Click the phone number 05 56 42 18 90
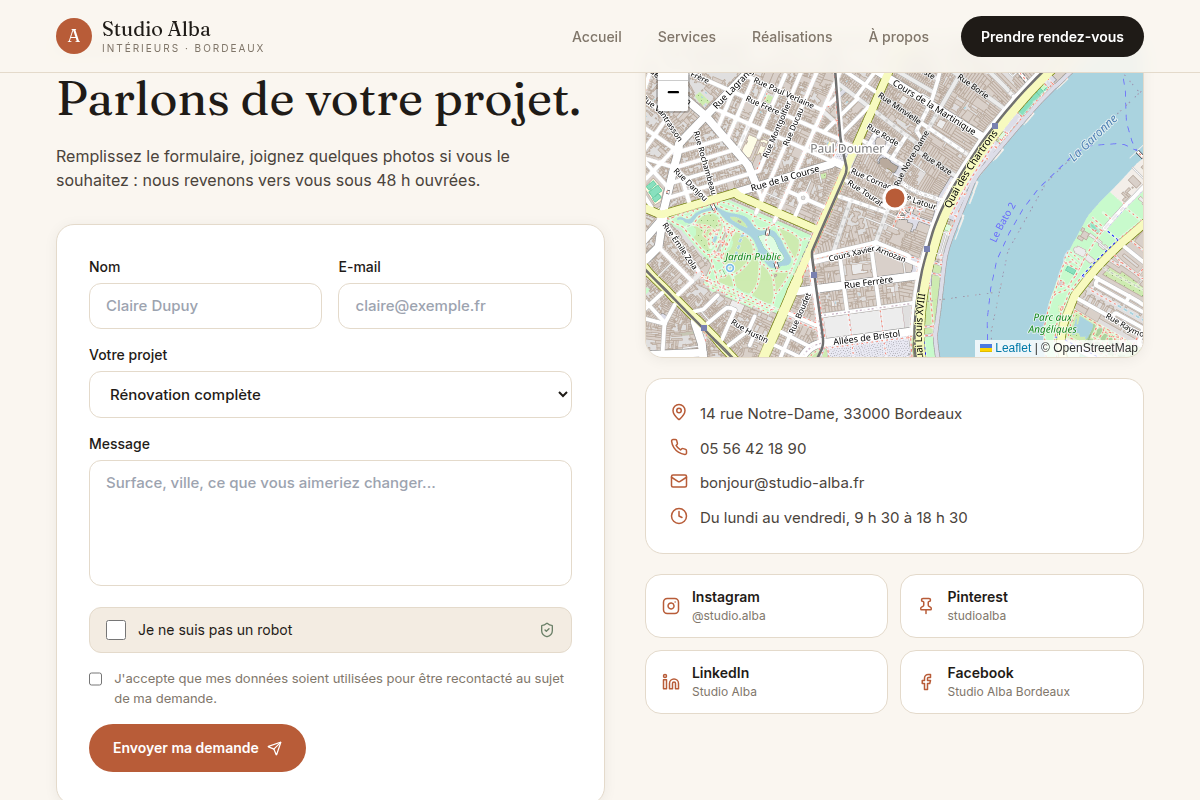Screen dimensions: 1200x800 pos(753,448)
